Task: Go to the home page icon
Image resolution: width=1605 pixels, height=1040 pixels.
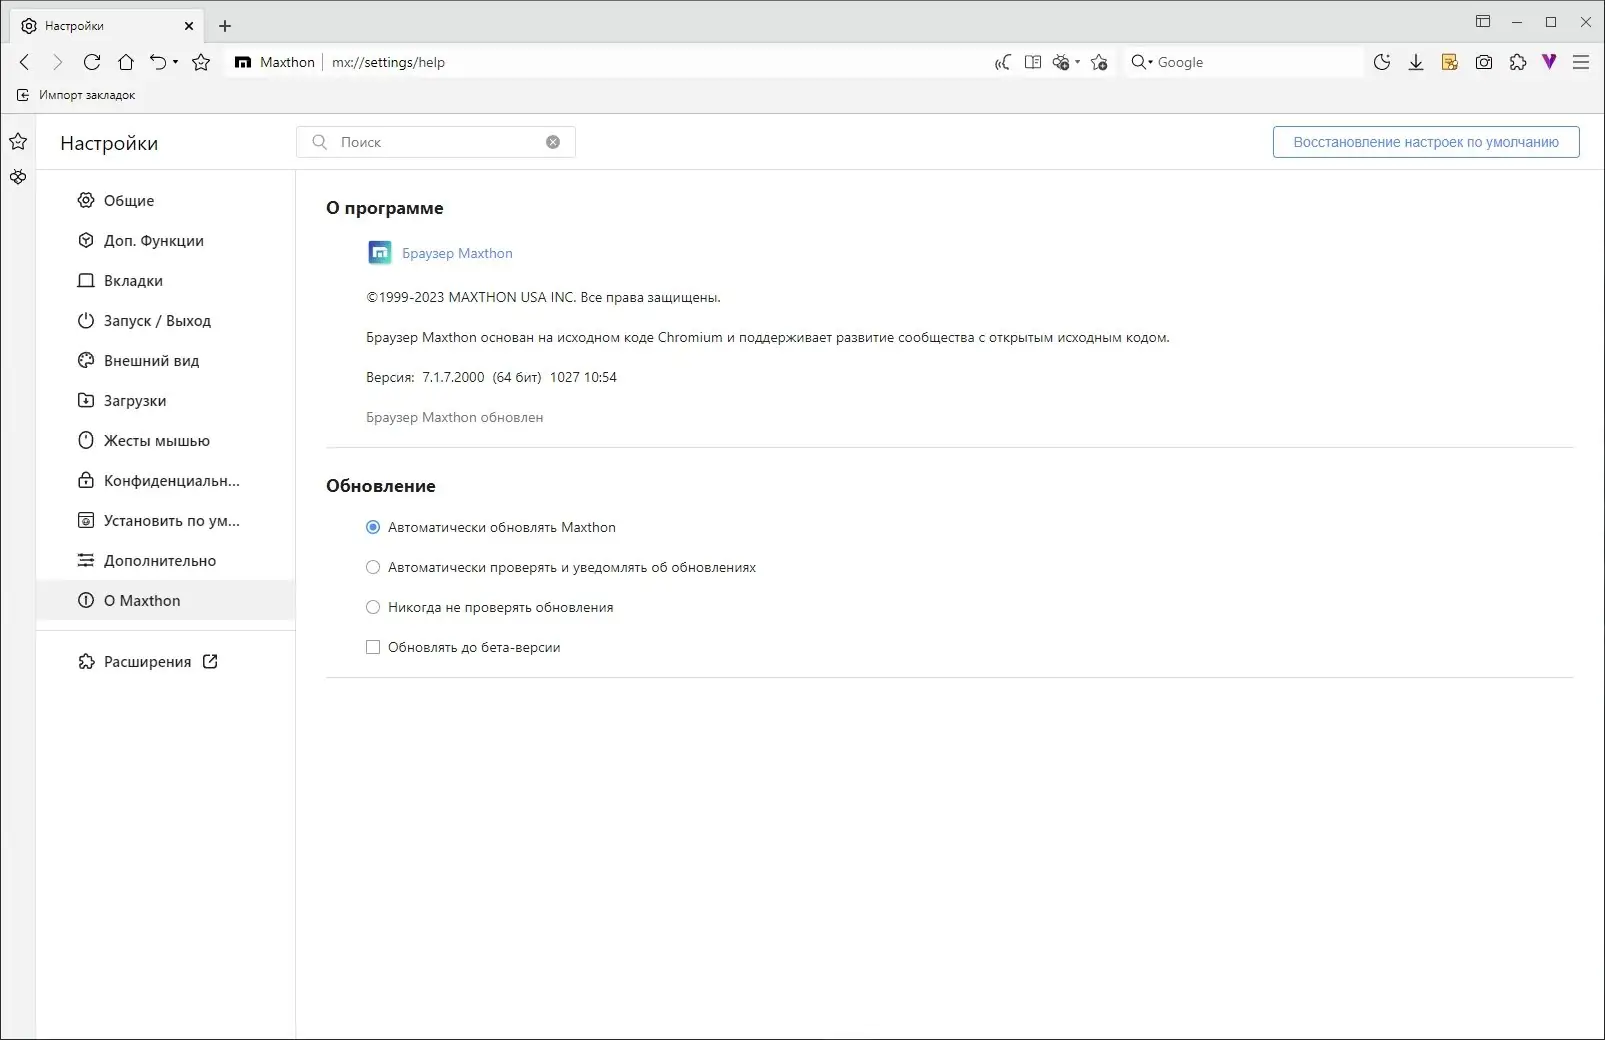Action: point(126,62)
